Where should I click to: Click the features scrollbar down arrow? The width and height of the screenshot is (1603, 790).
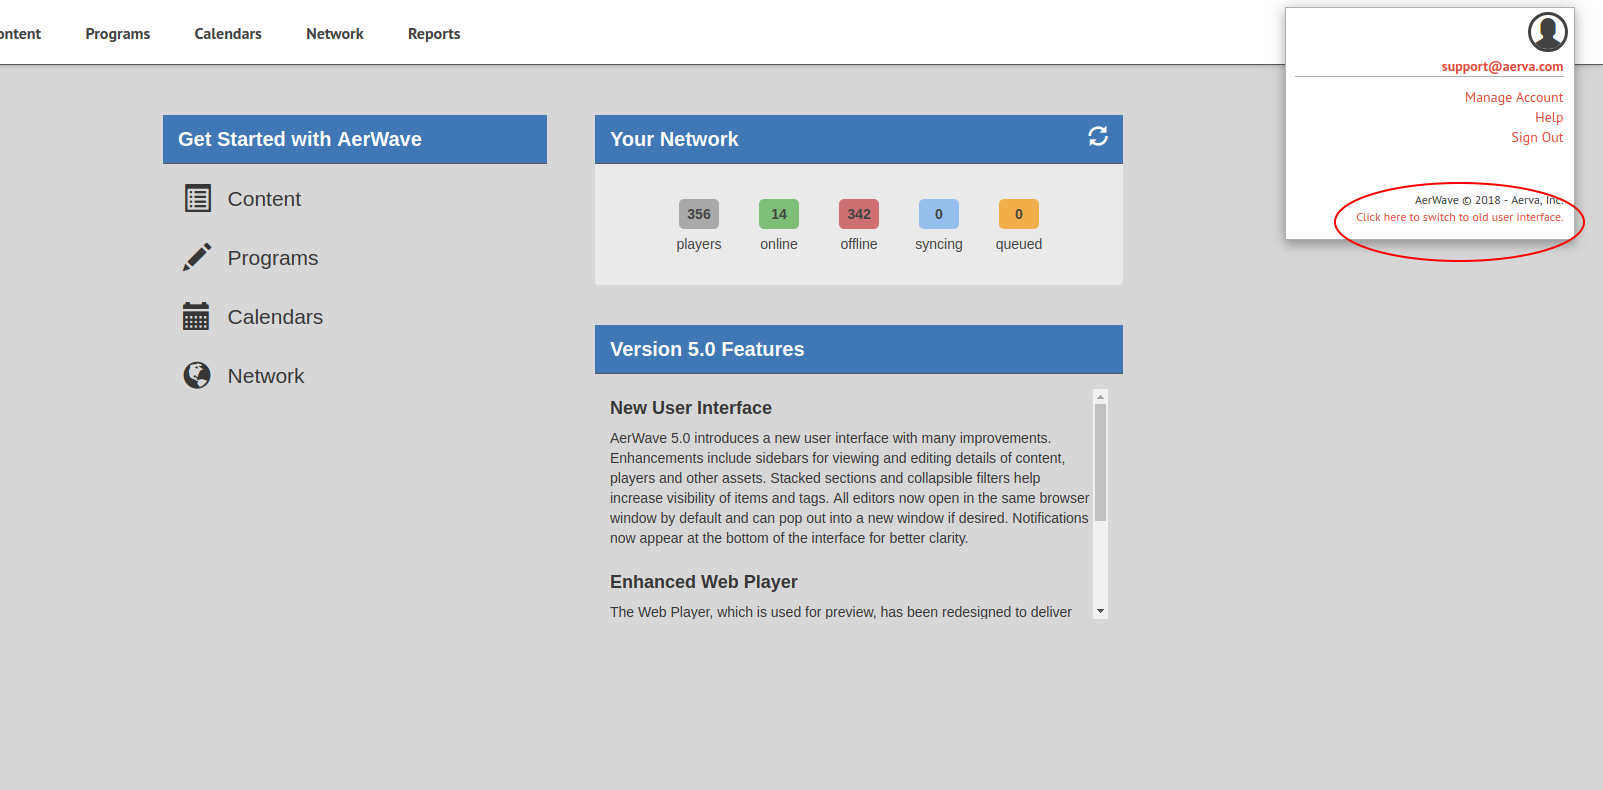click(1100, 611)
